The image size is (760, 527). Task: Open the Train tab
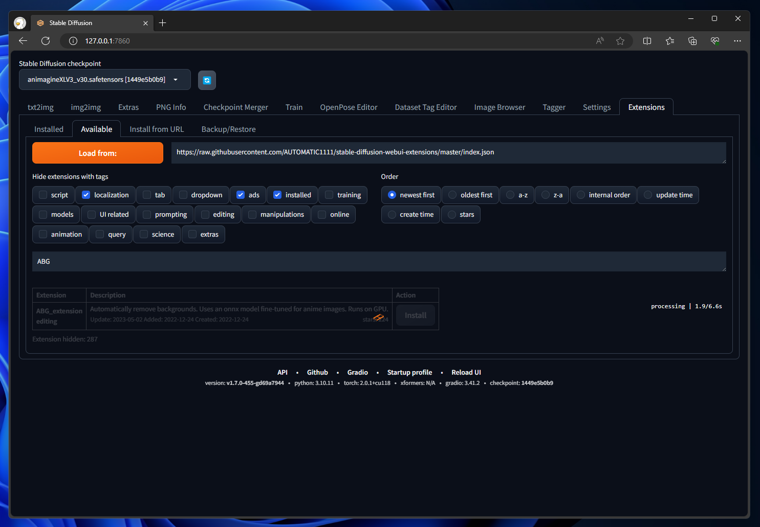[x=294, y=107]
